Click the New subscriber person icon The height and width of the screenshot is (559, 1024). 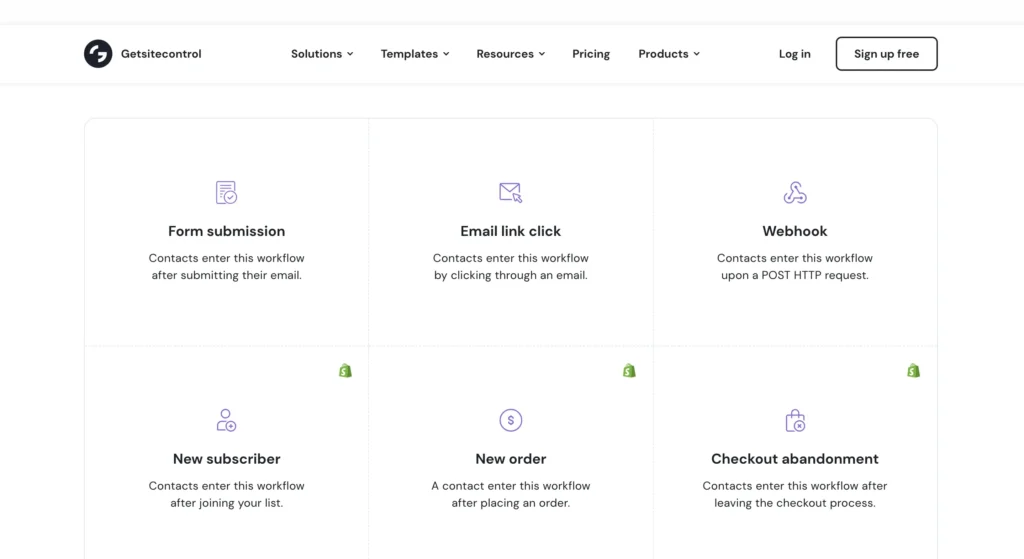click(x=227, y=420)
